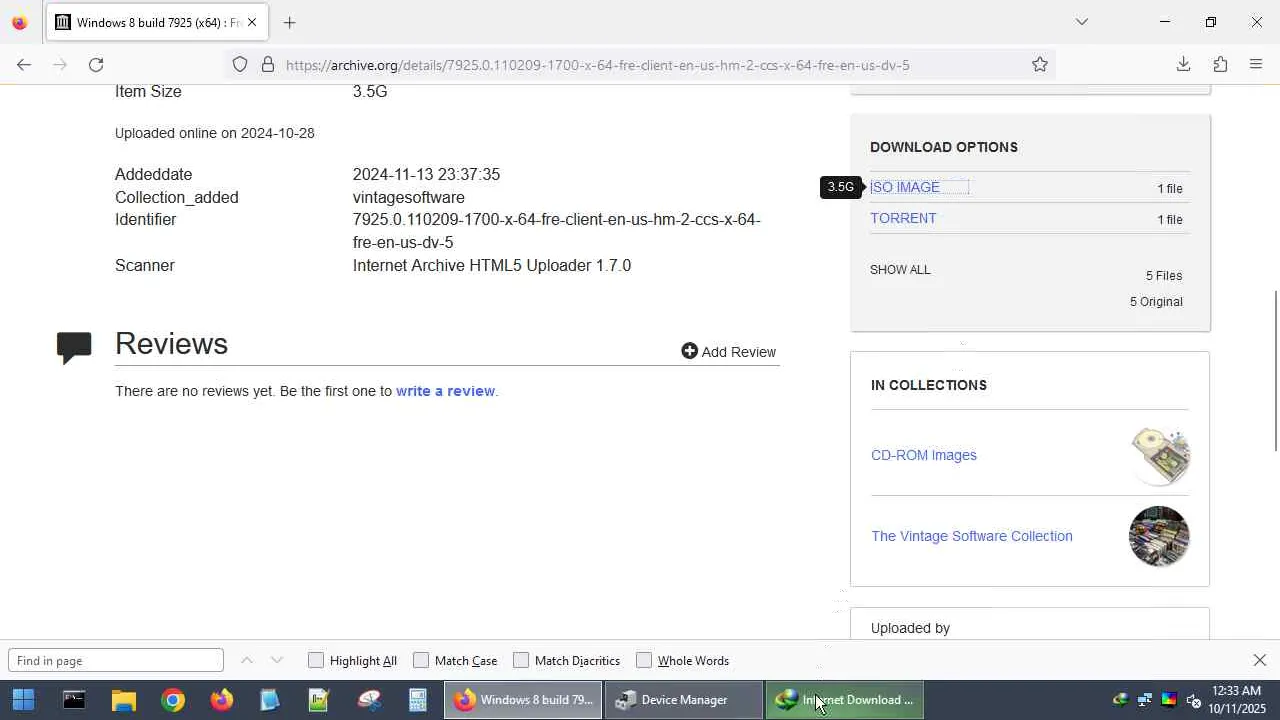Click the 5 Files link
1280x720 pixels.
[x=1164, y=276]
